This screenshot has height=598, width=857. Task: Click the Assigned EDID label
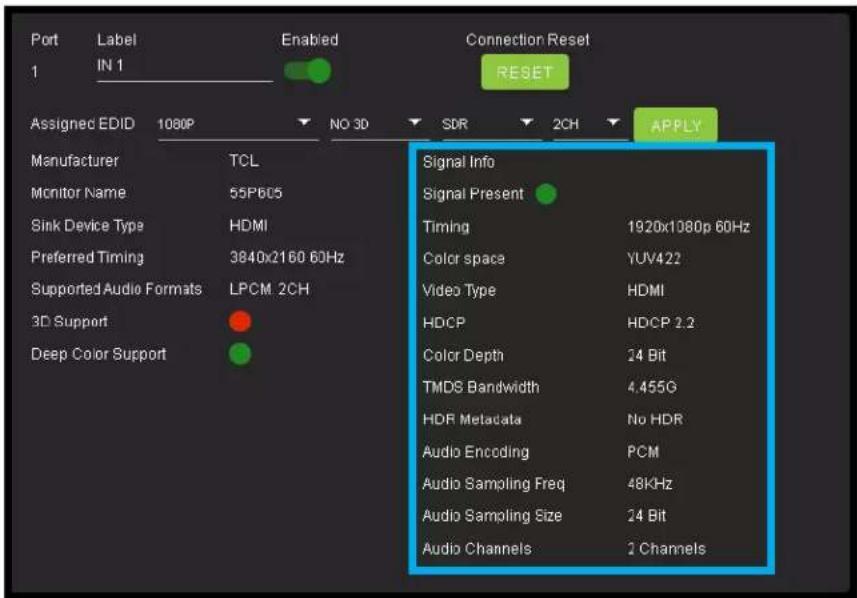click(x=83, y=124)
